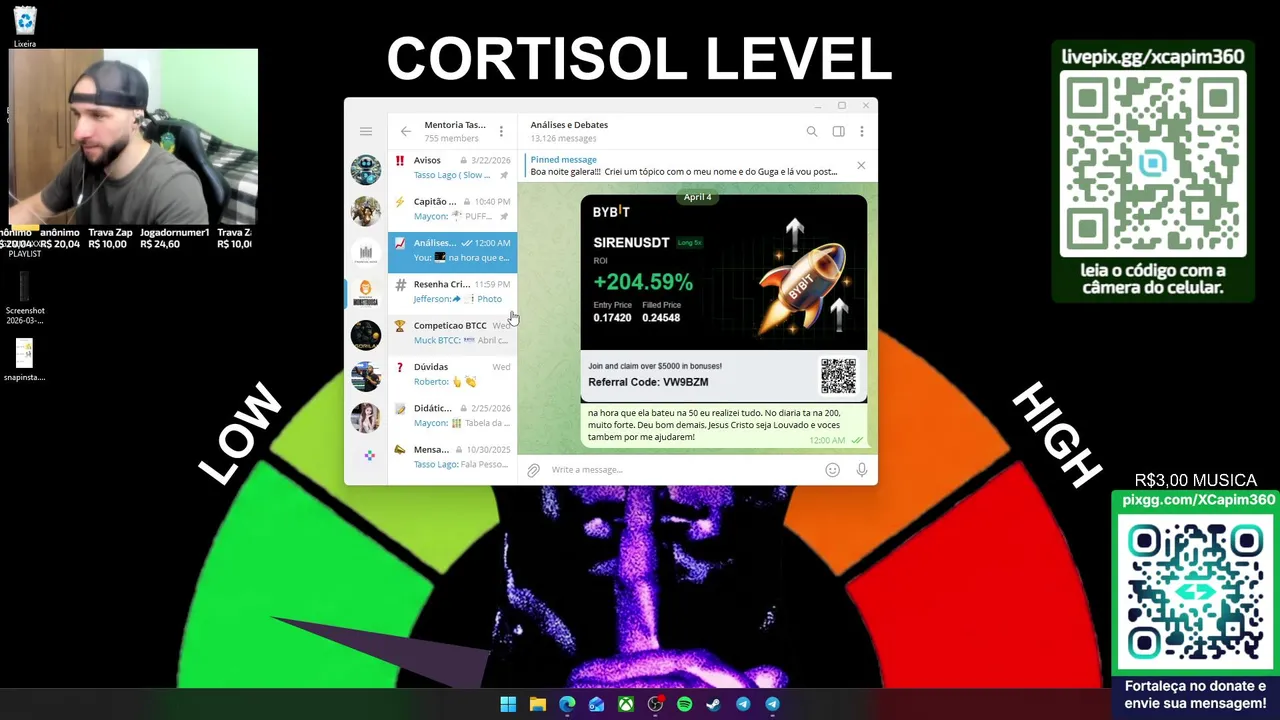Open the pinned message 'Boa noite galera'
This screenshot has width=1280, height=720.
point(685,165)
